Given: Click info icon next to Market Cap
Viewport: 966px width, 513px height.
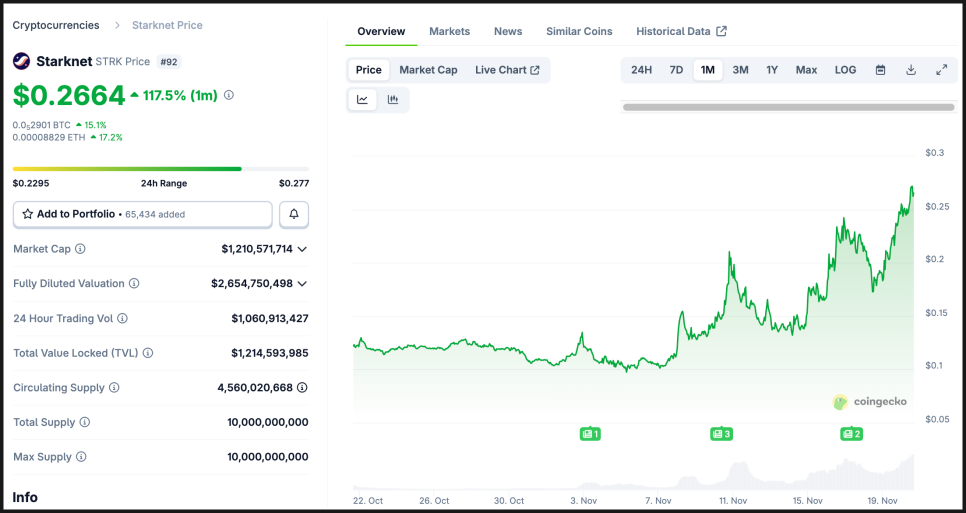Looking at the screenshot, I should click(x=81, y=249).
